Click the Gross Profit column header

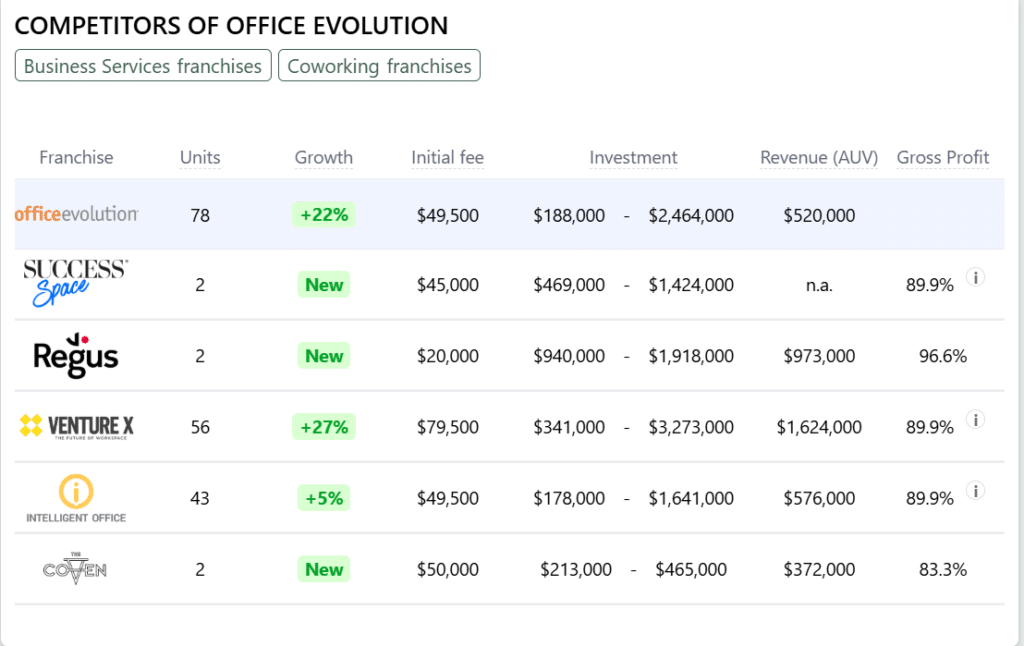943,157
